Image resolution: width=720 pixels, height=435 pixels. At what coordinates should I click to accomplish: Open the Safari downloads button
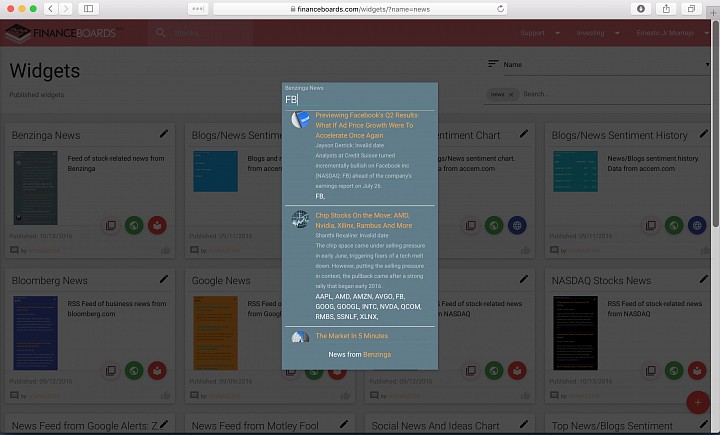[x=641, y=9]
